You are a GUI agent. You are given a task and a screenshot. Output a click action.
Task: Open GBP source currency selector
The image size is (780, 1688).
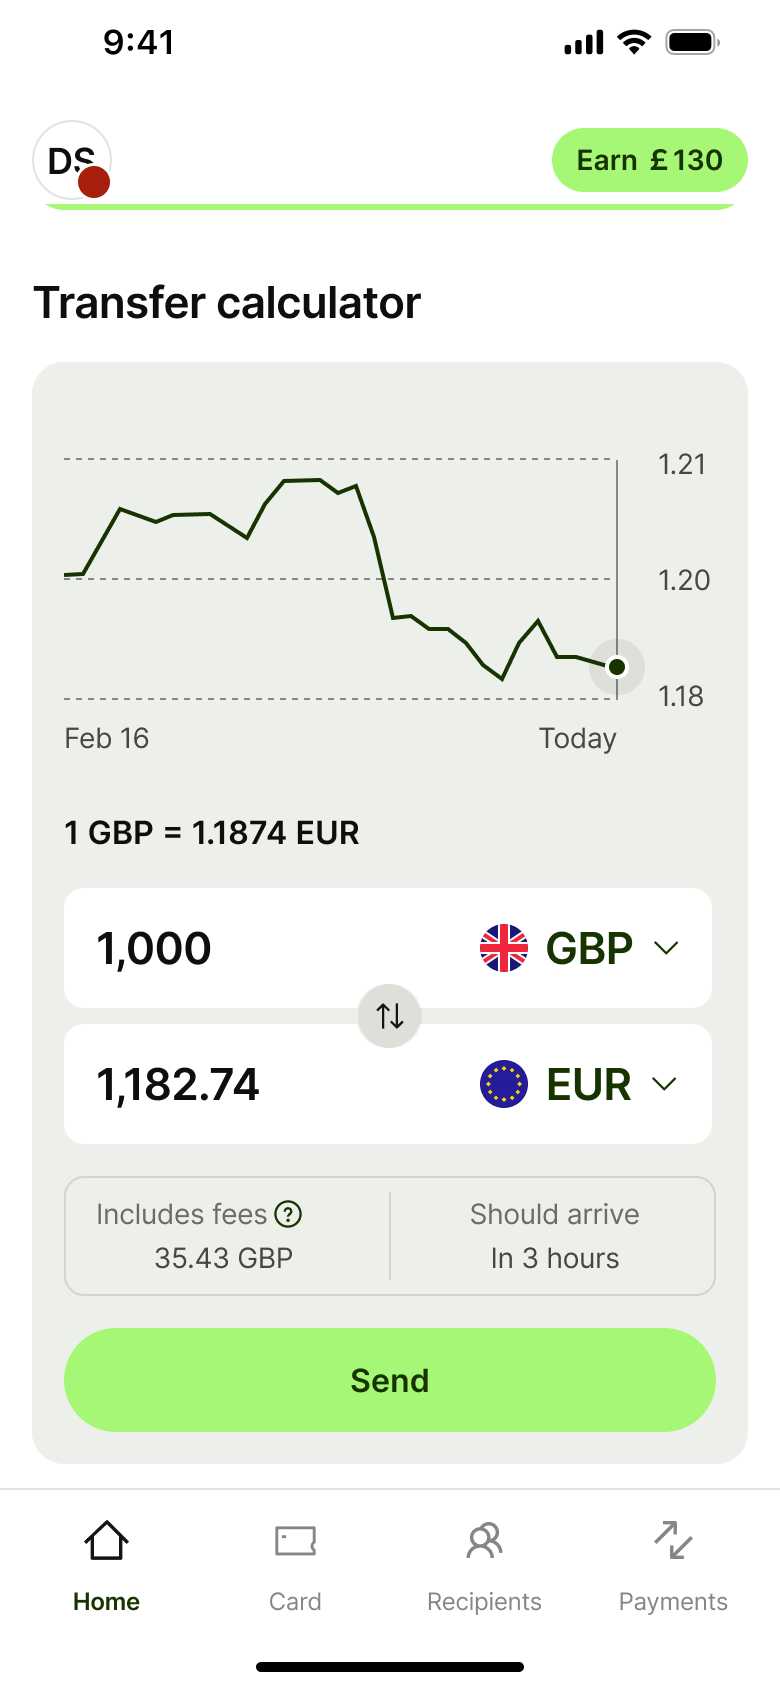pyautogui.click(x=580, y=948)
